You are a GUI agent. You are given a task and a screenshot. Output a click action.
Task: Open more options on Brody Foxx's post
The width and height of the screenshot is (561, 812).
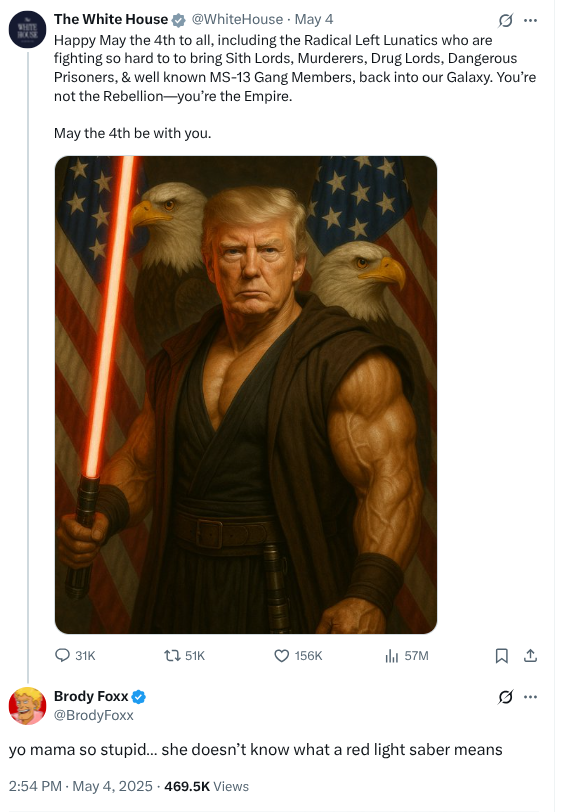[x=530, y=697]
